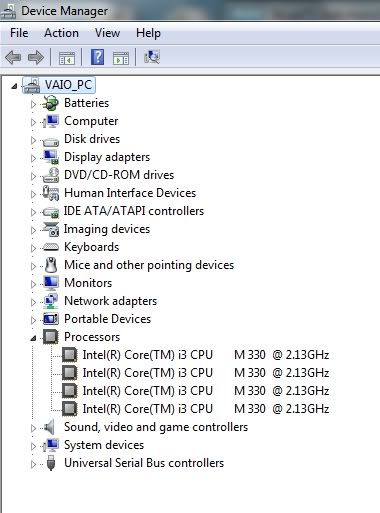
Task: Expand Universal Serial Bus controllers node
Action: [x=33, y=464]
